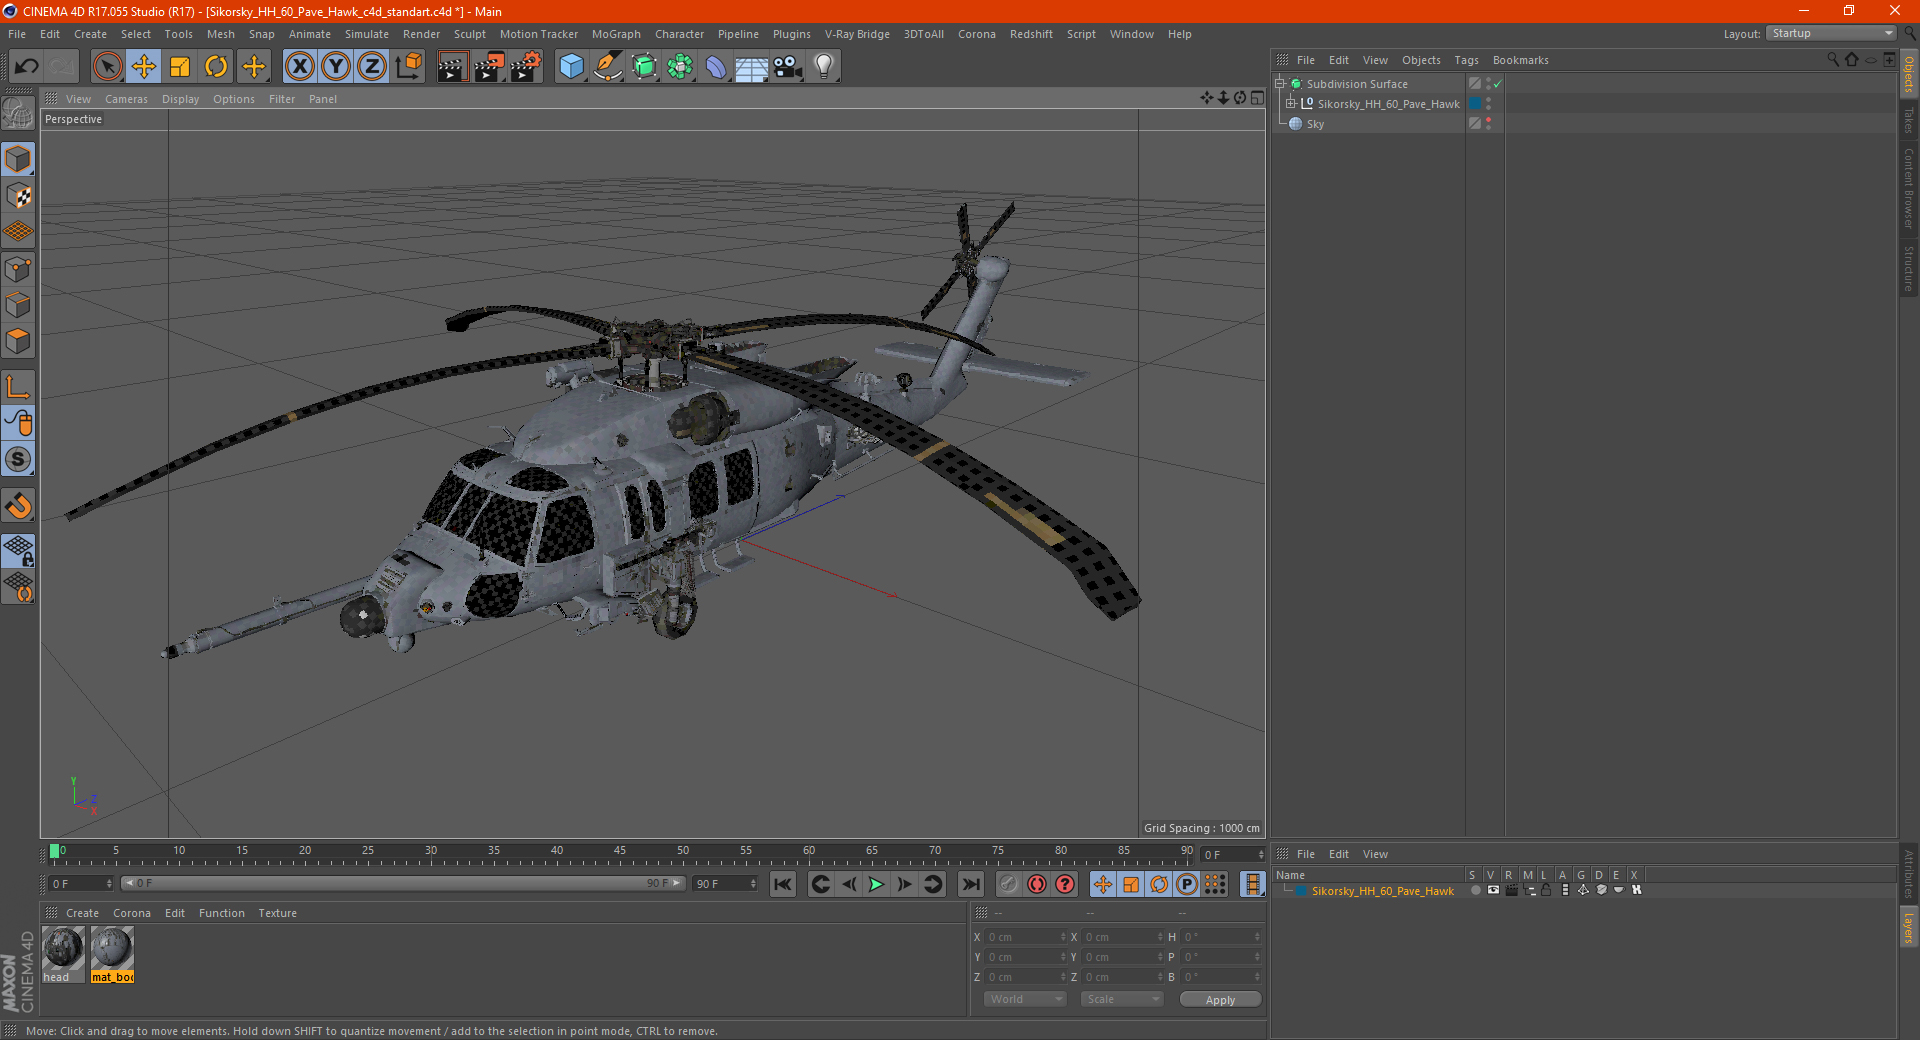Image resolution: width=1920 pixels, height=1040 pixels.
Task: Toggle Sikorsky object visibility dots
Action: point(1488,104)
